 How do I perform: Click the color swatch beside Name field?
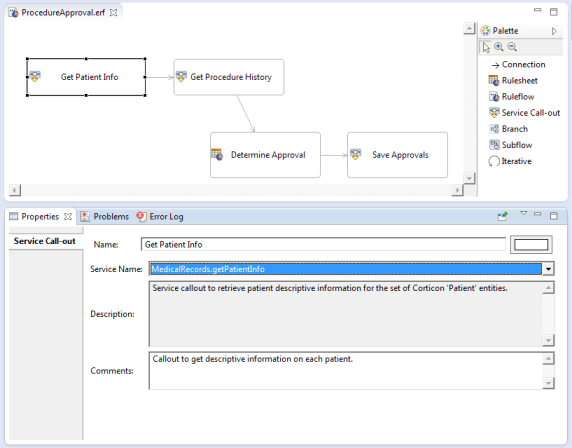pos(531,244)
